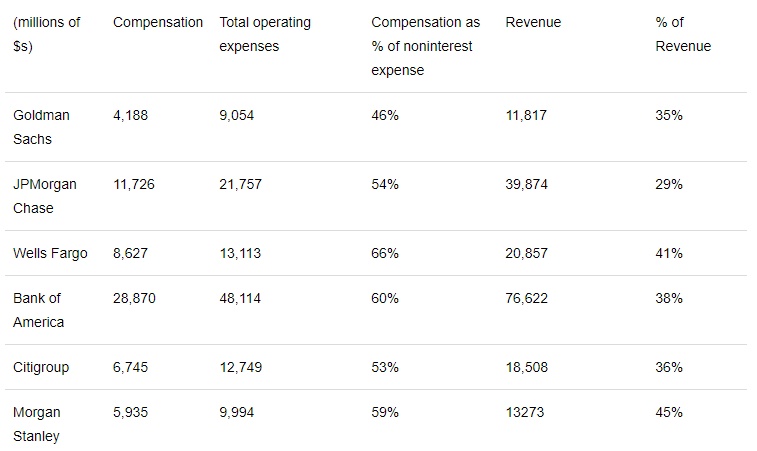Image resolution: width=757 pixels, height=451 pixels.
Task: Select Morgan Stanley 45% of revenue cell
Action: (x=669, y=412)
